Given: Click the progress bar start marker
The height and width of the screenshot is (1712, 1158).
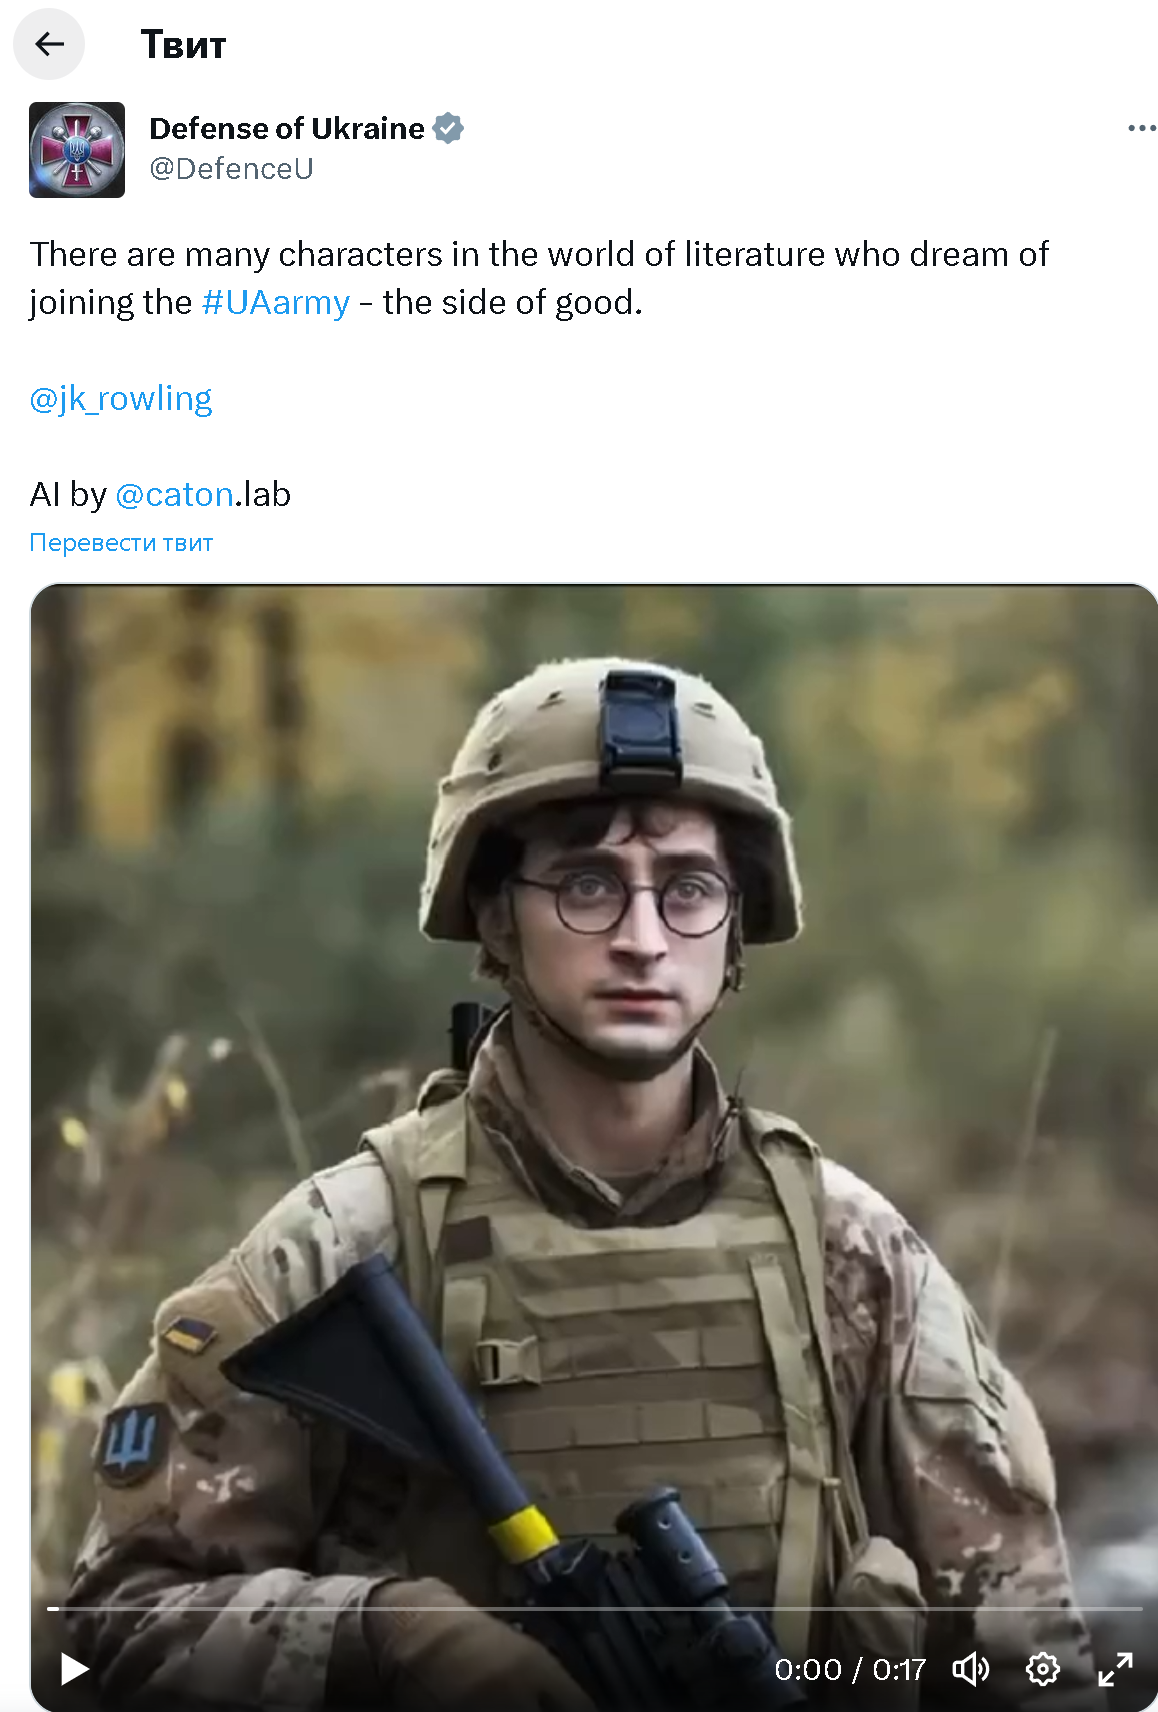Looking at the screenshot, I should pyautogui.click(x=53, y=1609).
